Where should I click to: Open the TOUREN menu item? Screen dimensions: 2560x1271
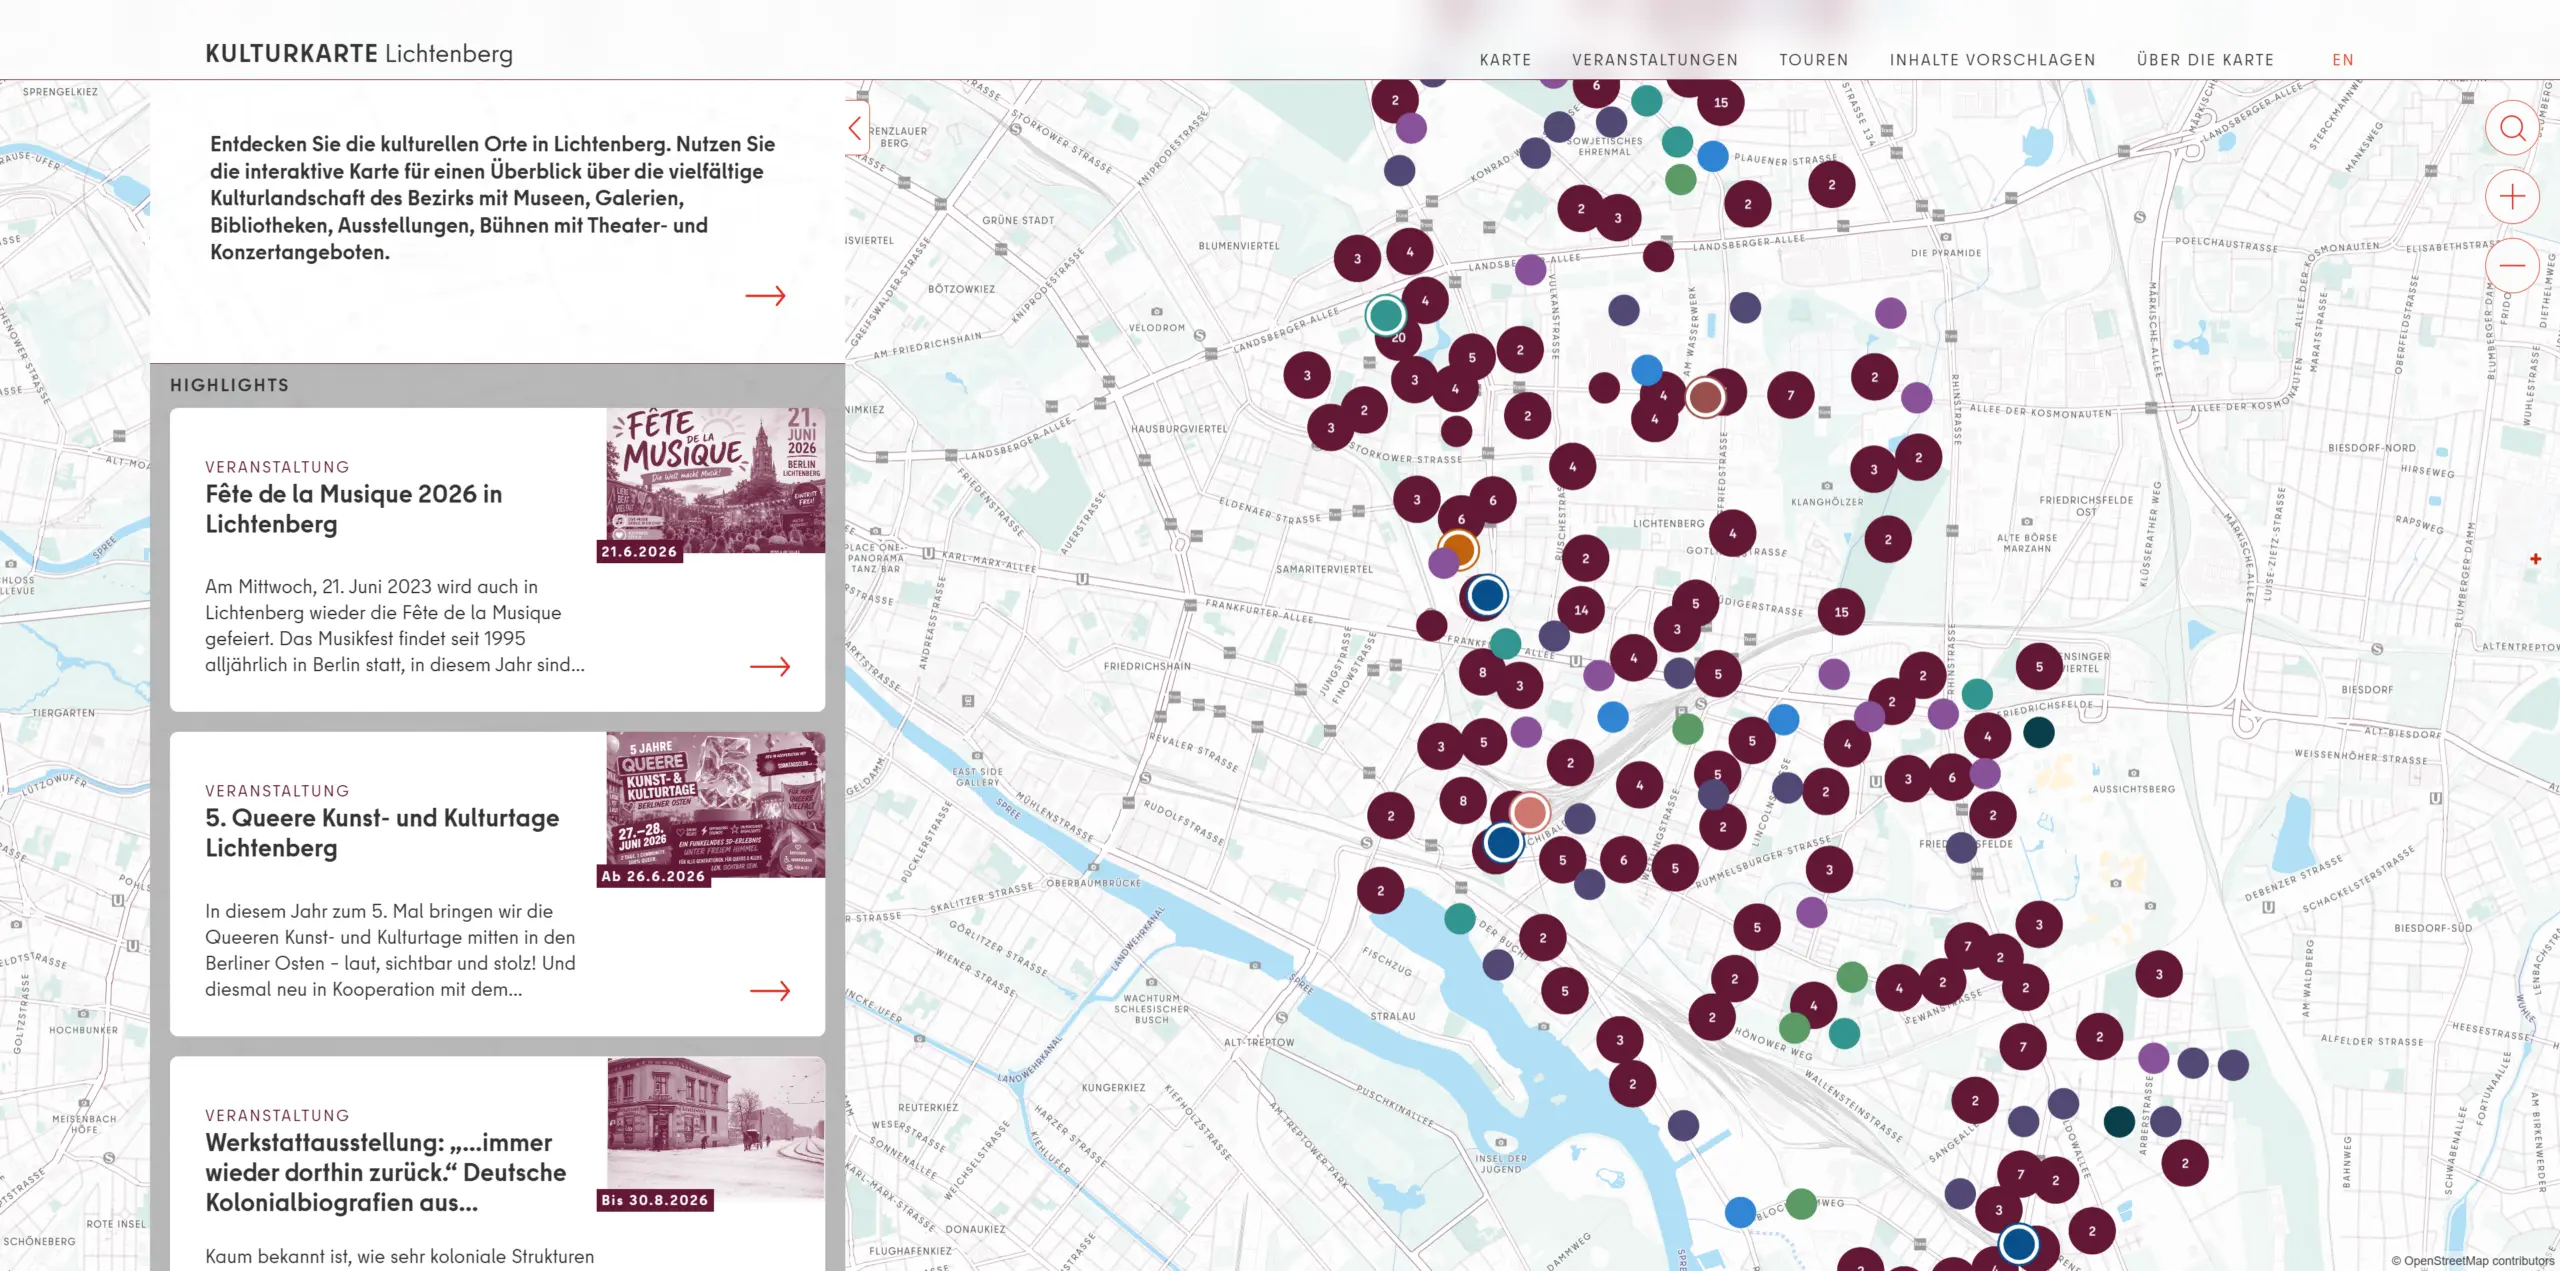click(x=1813, y=60)
